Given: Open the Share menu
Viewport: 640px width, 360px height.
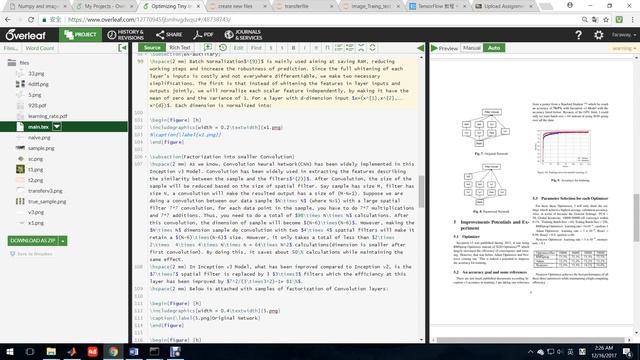Looking at the screenshot, I should pos(169,35).
